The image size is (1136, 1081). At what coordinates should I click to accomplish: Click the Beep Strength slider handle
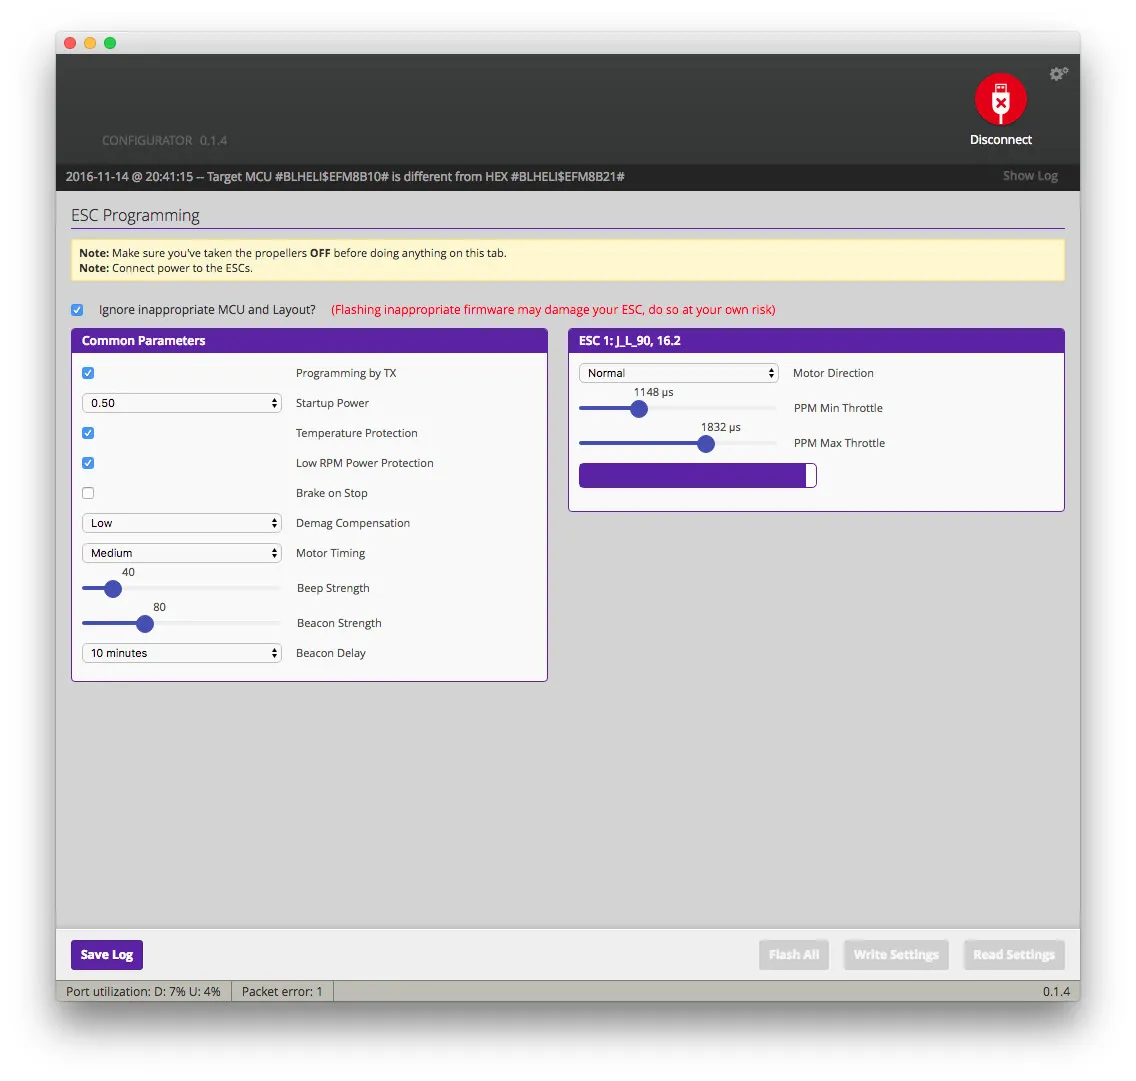click(113, 589)
